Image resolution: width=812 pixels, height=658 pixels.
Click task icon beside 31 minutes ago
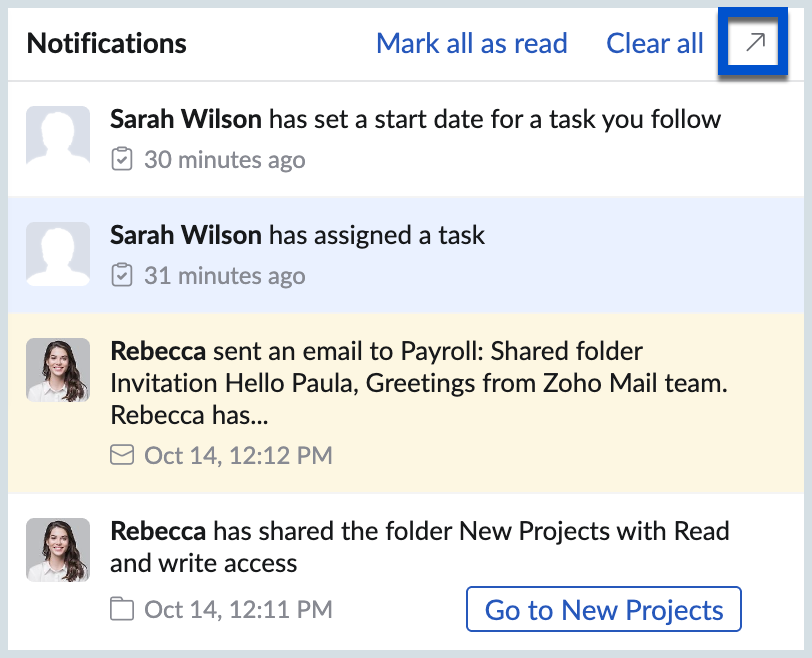click(122, 275)
